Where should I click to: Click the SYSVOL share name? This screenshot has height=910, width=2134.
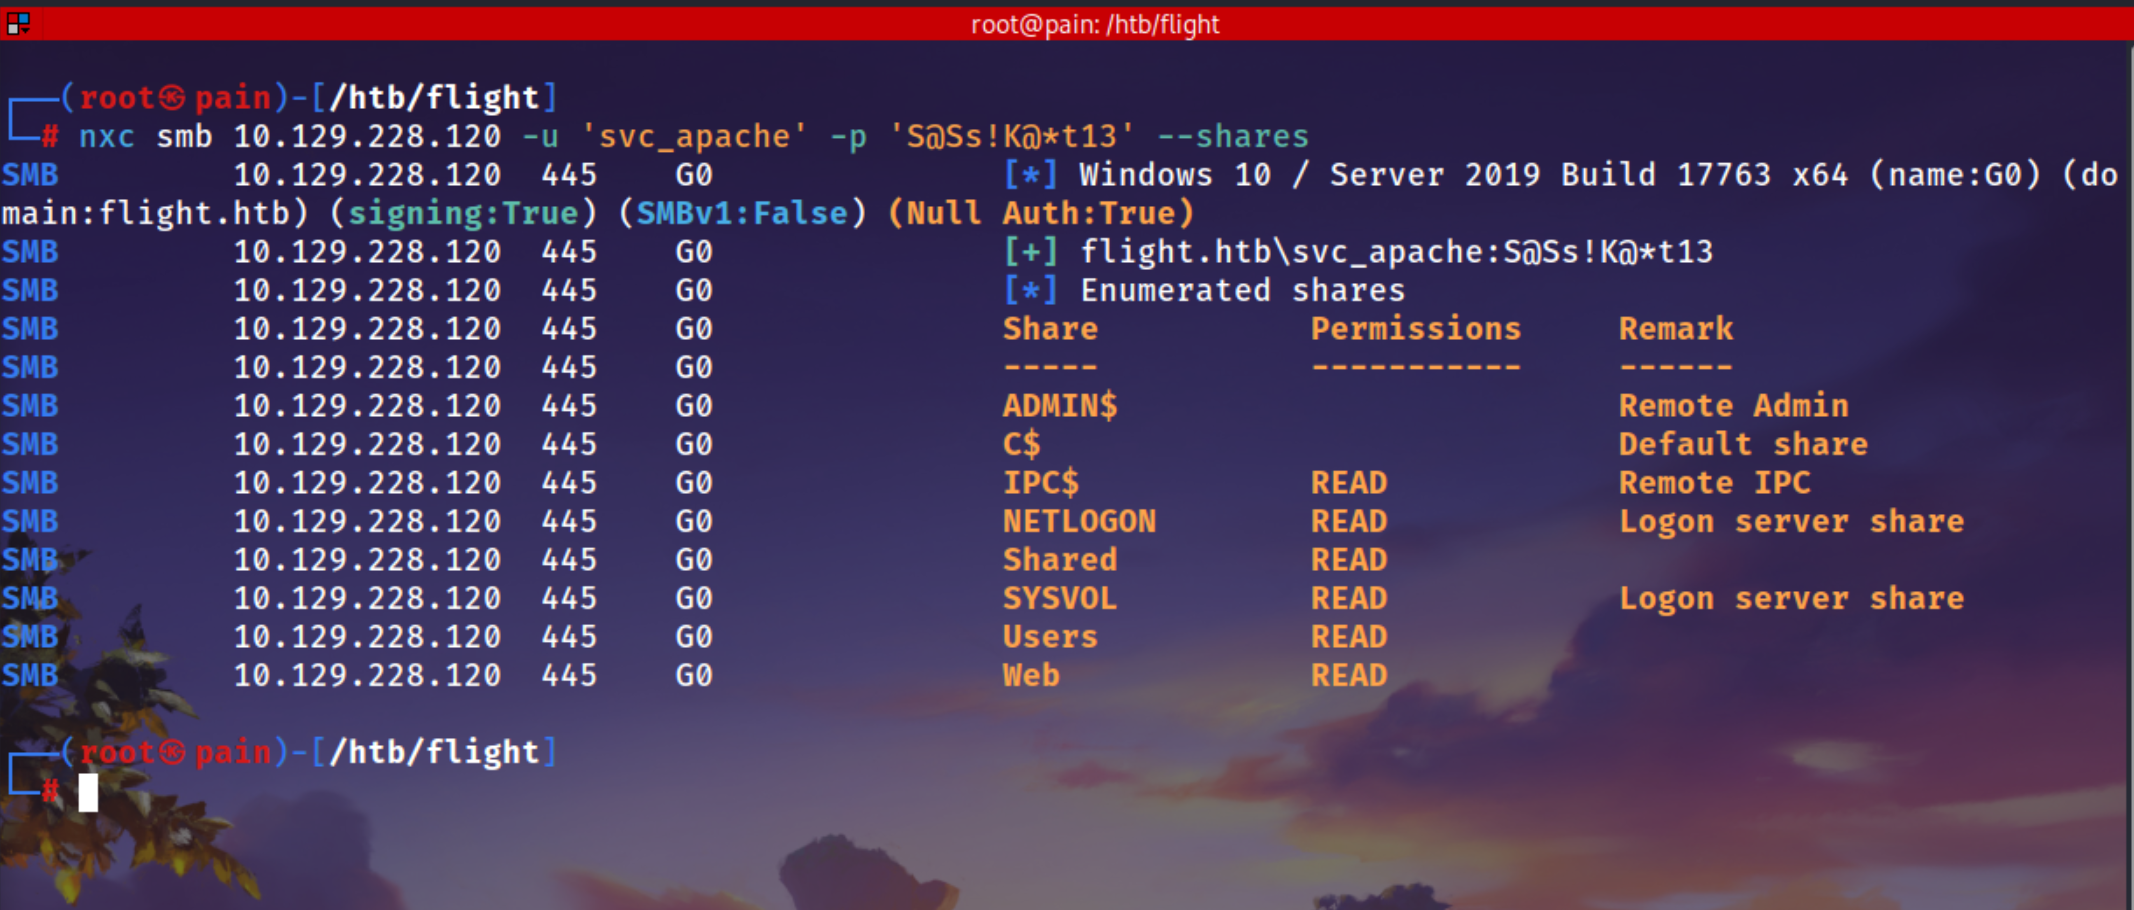point(1060,598)
